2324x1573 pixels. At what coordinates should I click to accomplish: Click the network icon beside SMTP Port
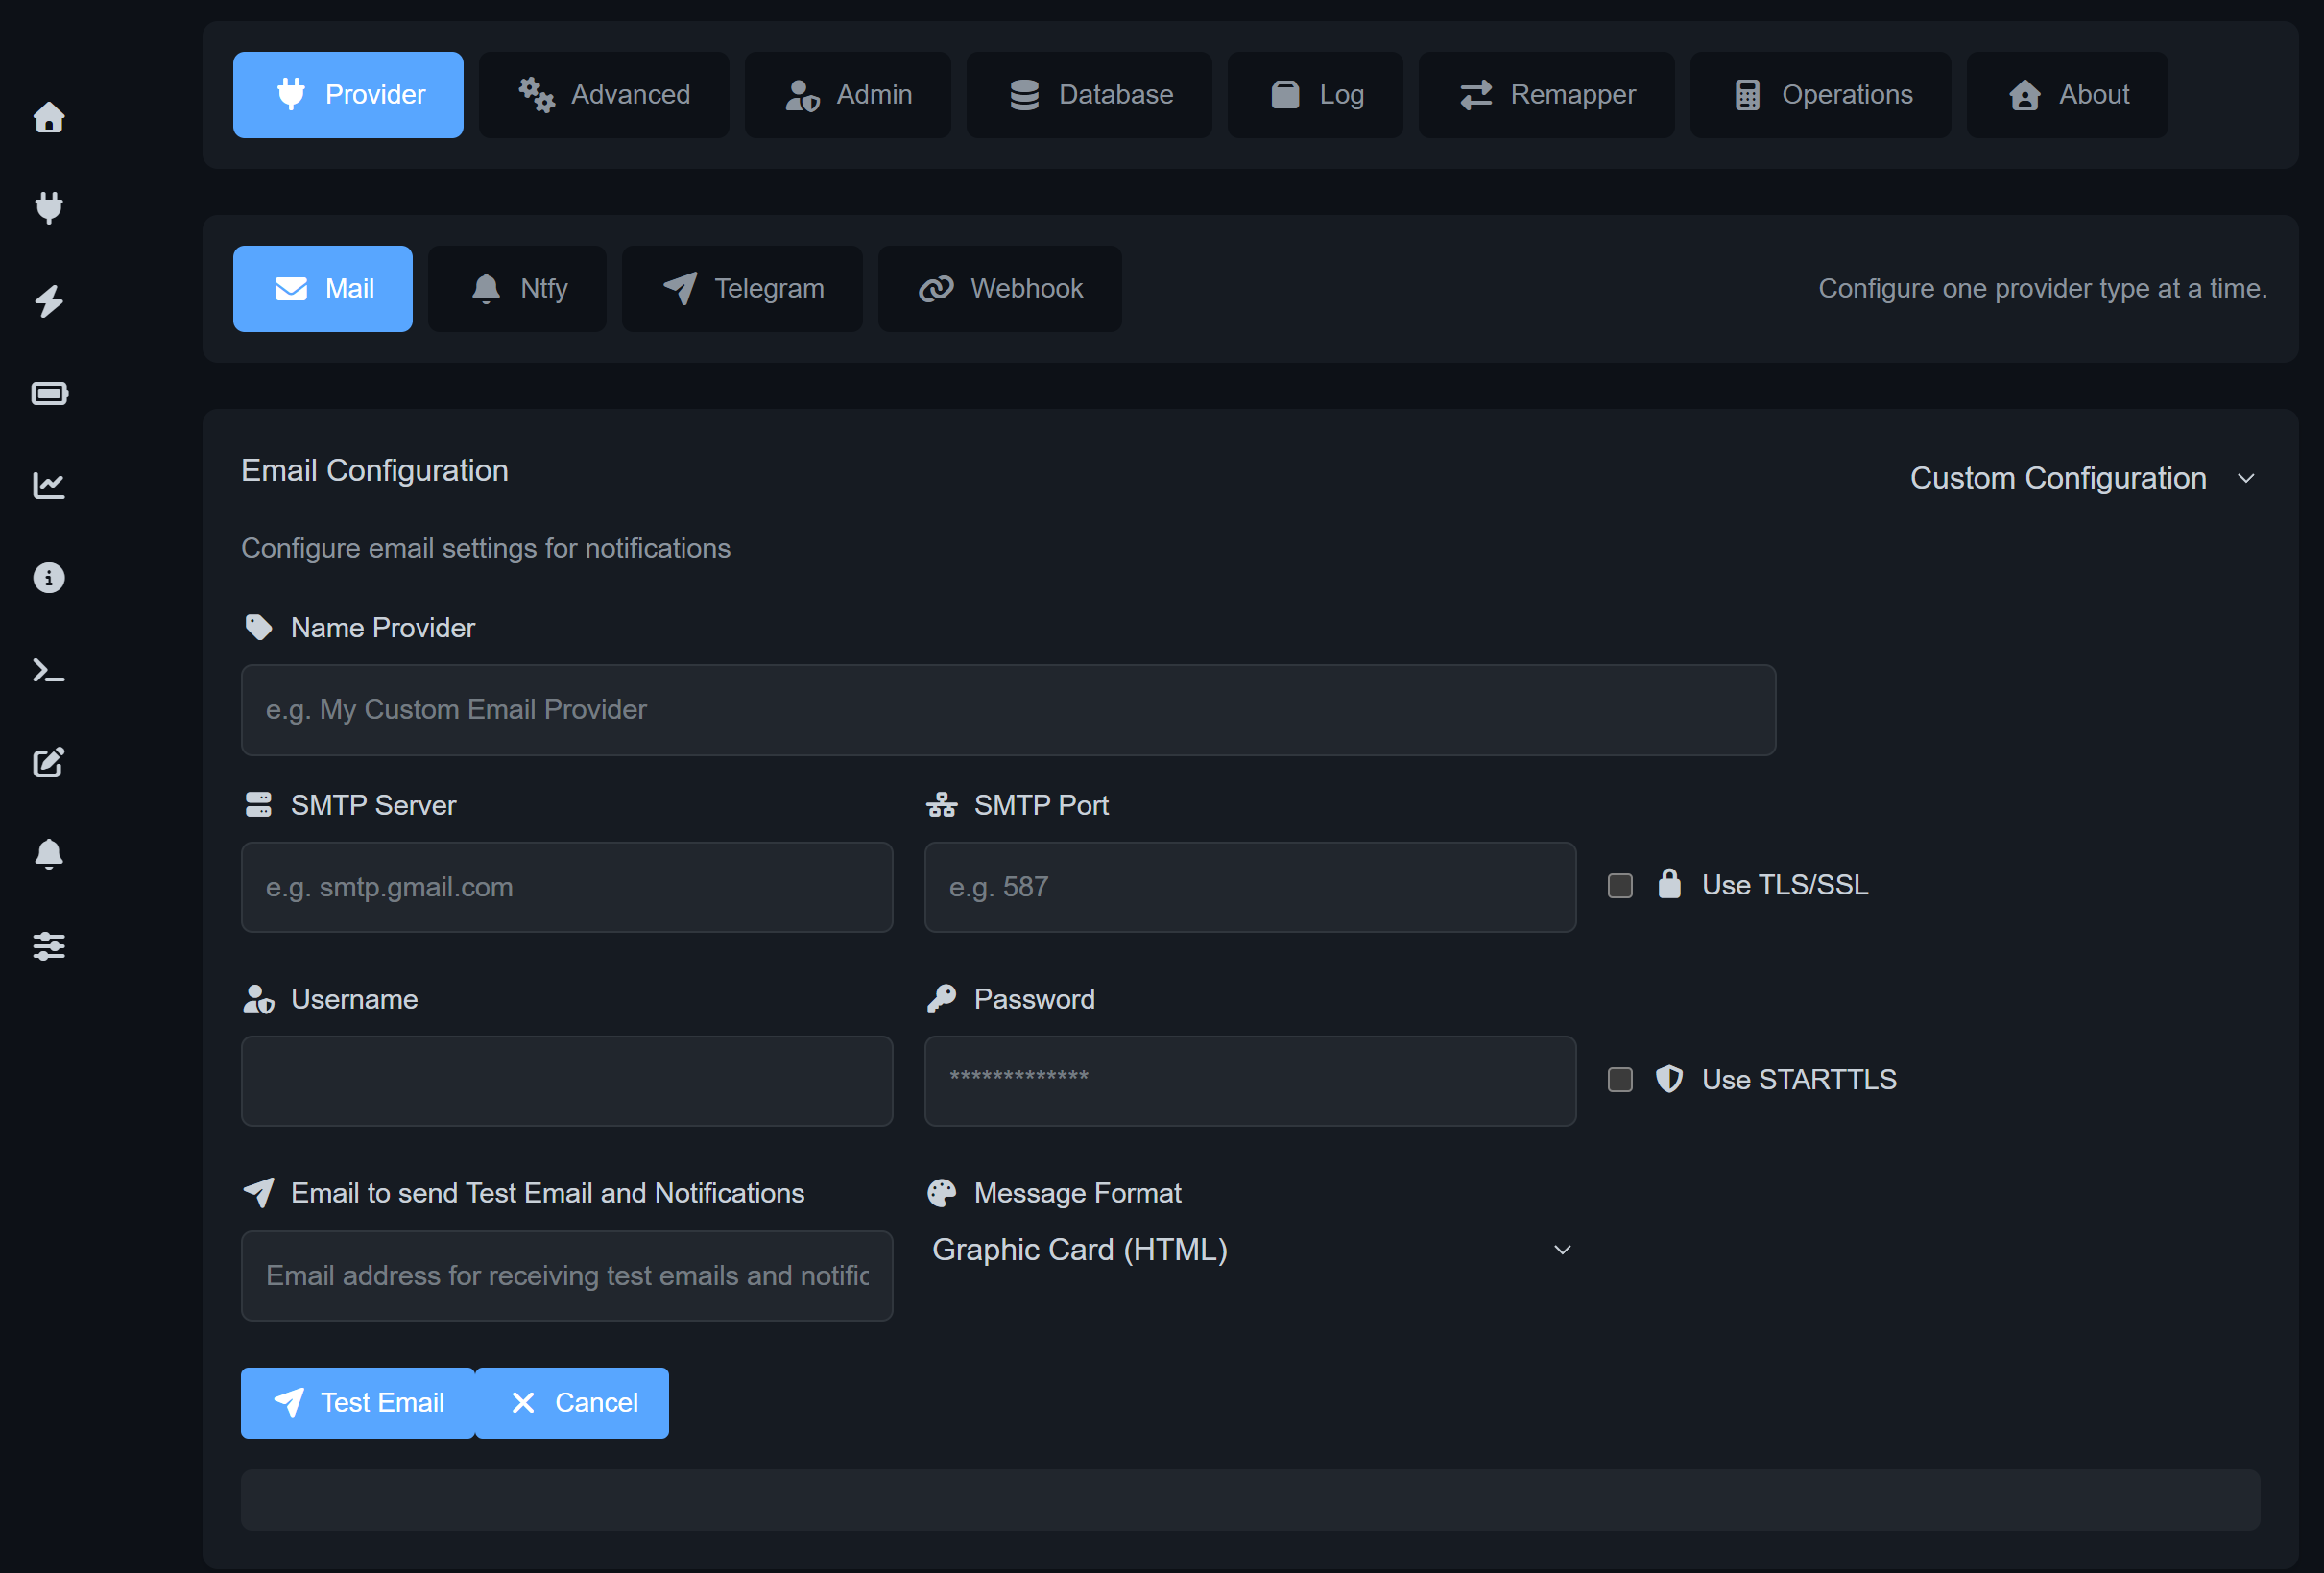coord(942,805)
